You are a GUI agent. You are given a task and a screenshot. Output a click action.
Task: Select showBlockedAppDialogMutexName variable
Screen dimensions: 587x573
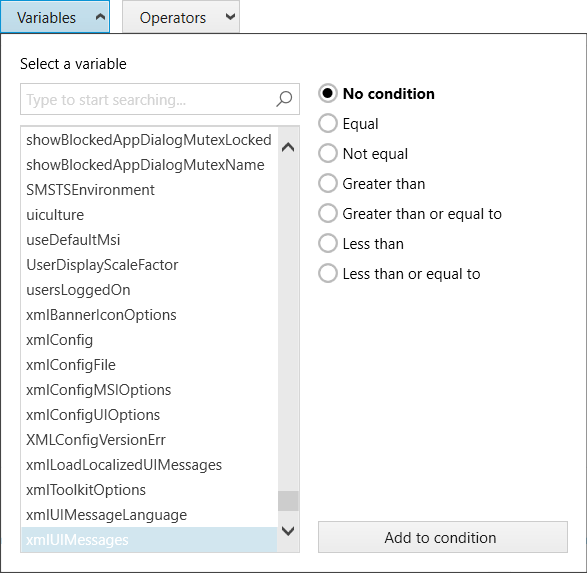[149, 165]
